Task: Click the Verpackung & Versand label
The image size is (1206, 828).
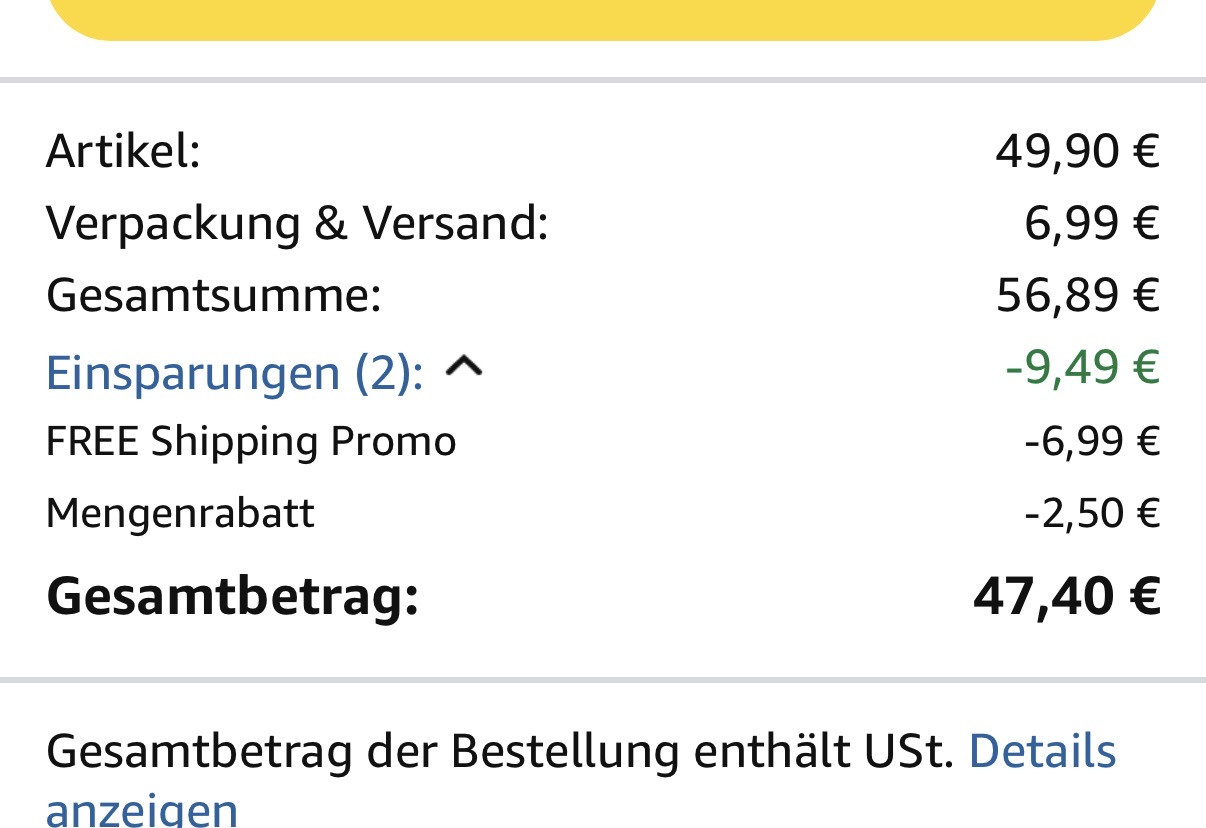Action: (x=297, y=223)
